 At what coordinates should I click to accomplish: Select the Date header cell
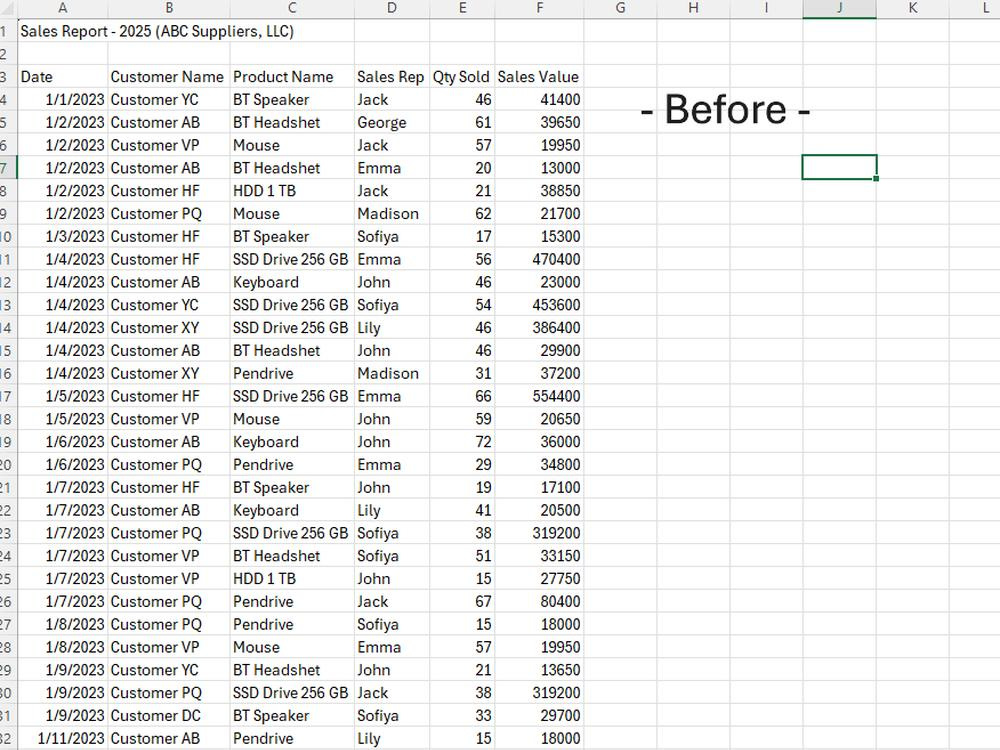pyautogui.click(x=62, y=77)
